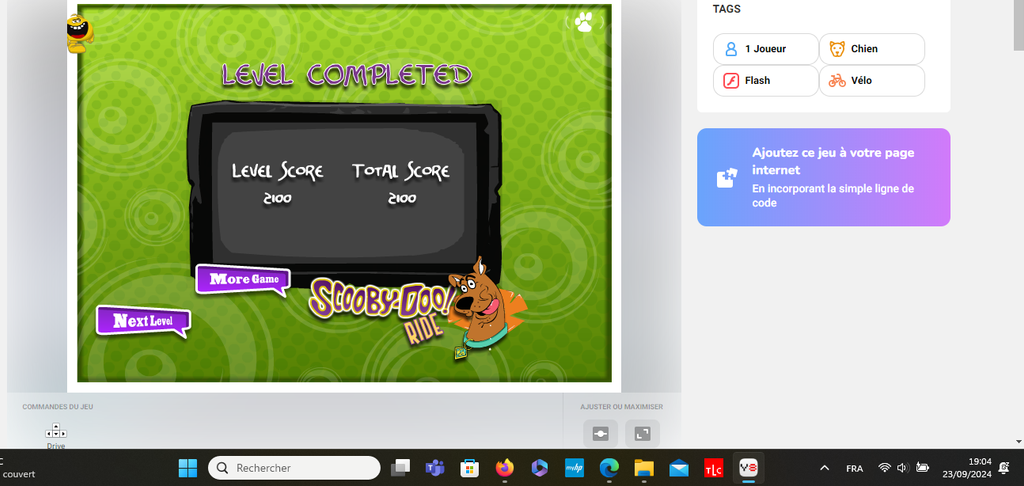Click the battery status tray icon

[x=922, y=468]
